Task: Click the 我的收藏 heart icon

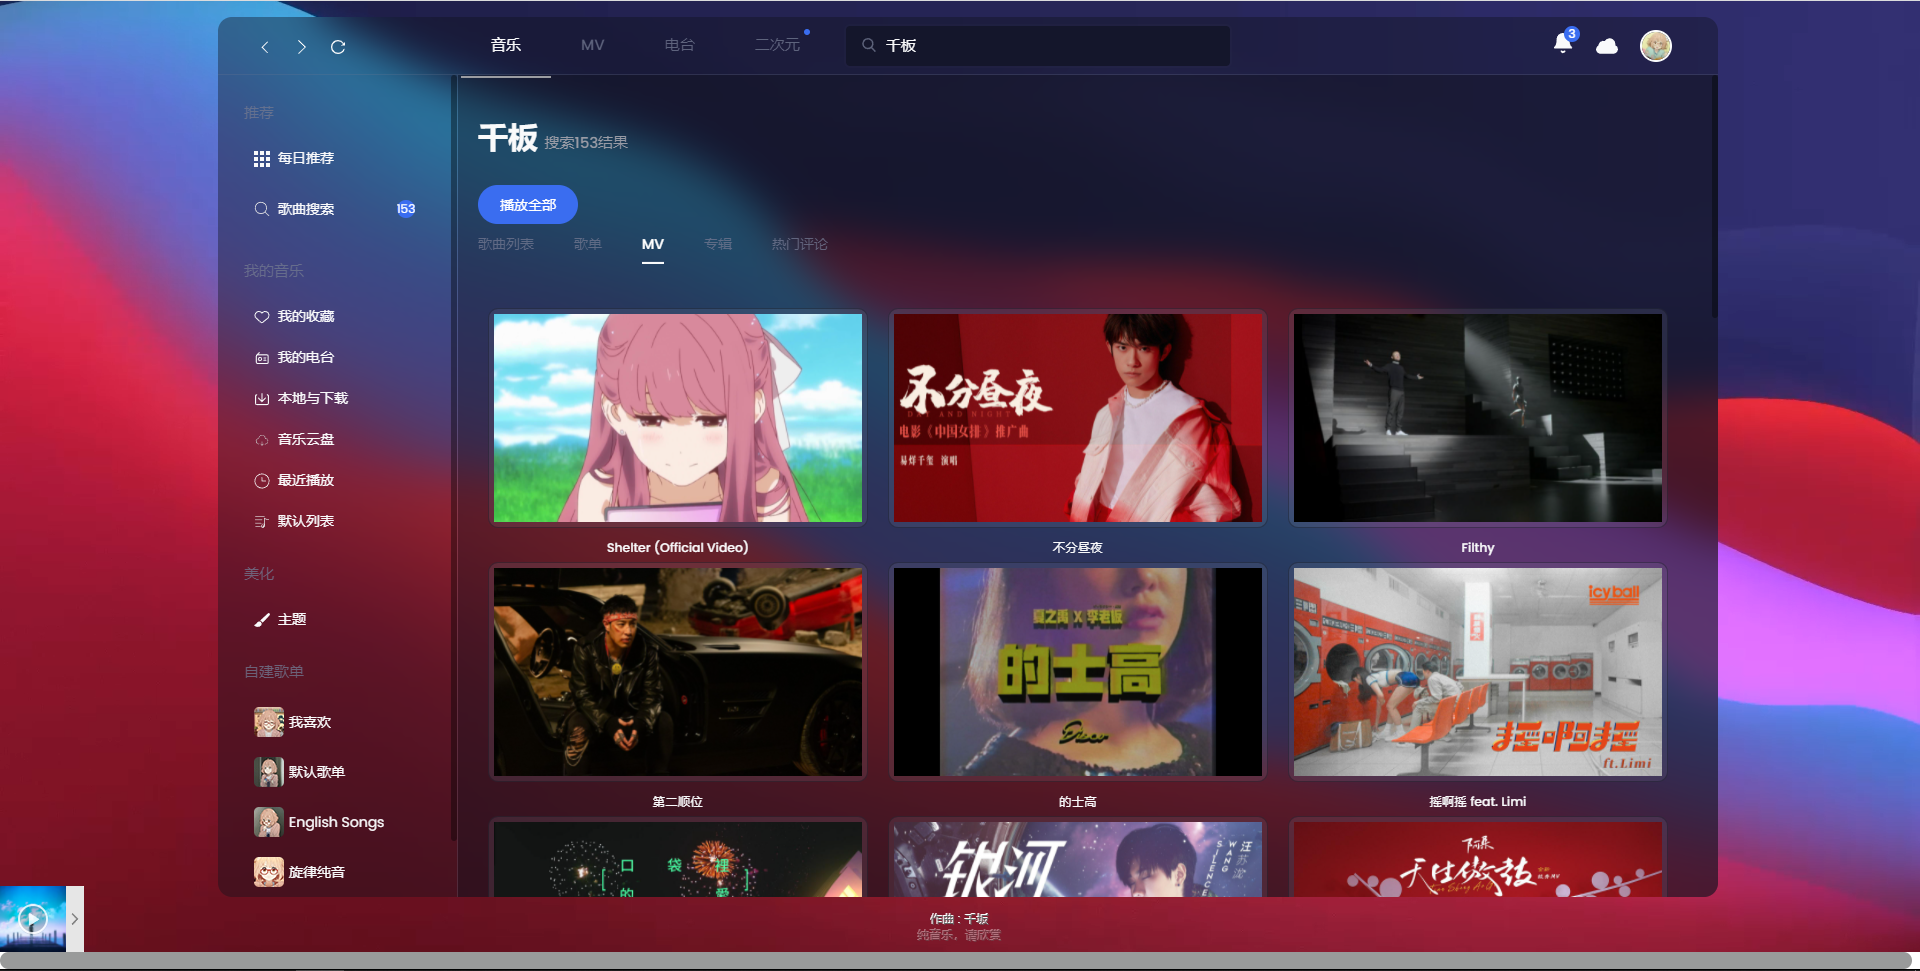Action: coord(262,316)
